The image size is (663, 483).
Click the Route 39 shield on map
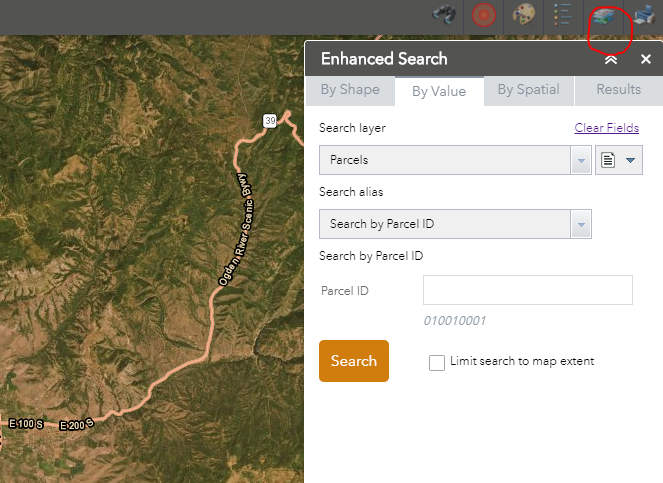271,120
